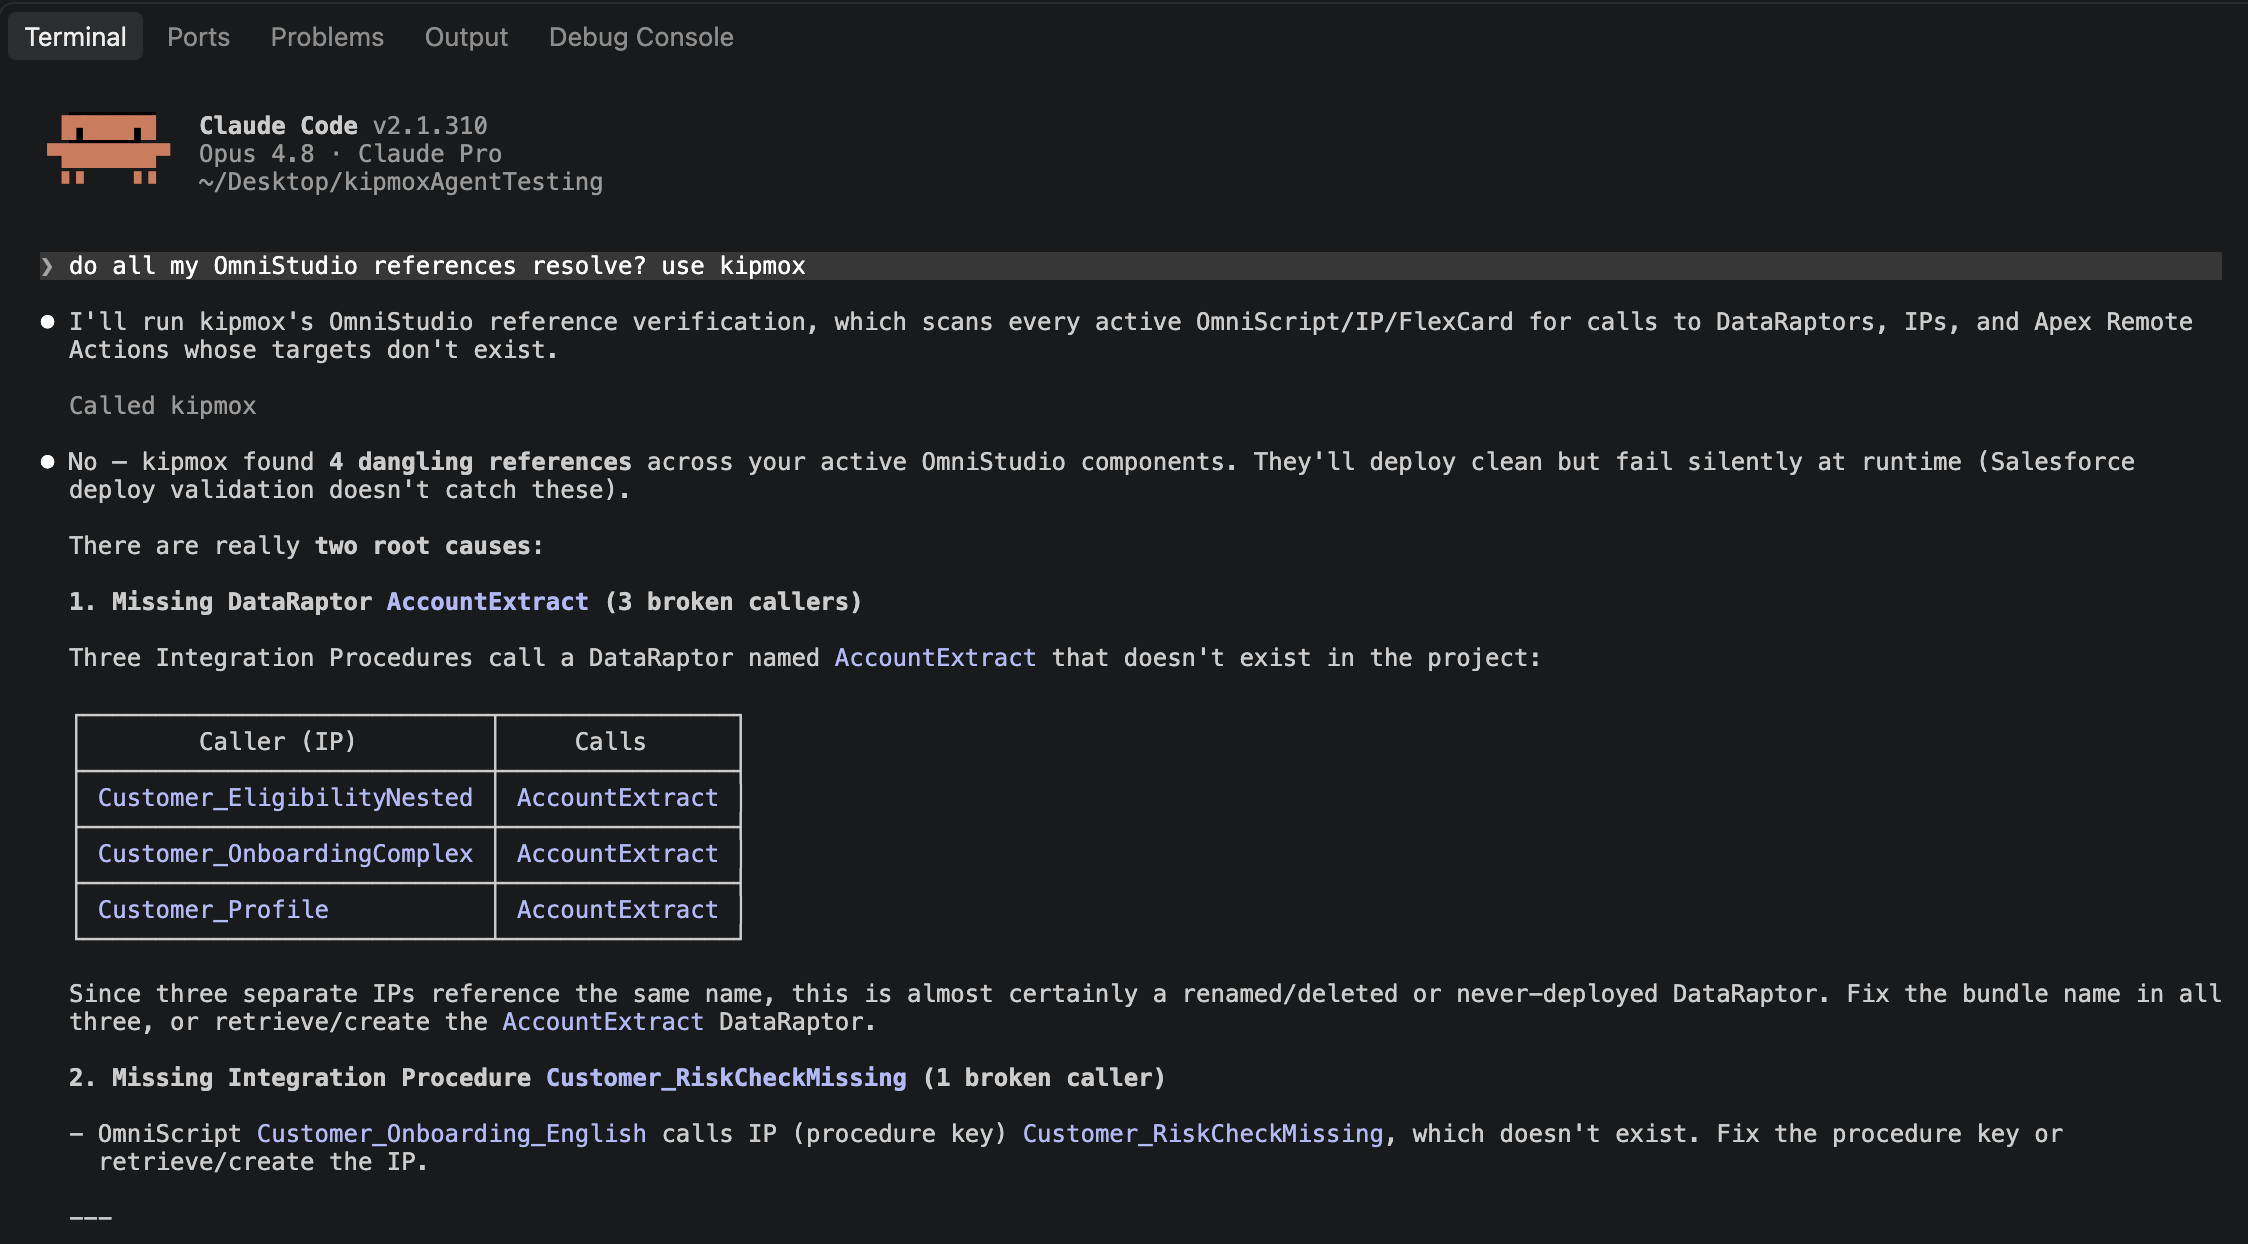Click the 'Calls' table header

(x=610, y=742)
